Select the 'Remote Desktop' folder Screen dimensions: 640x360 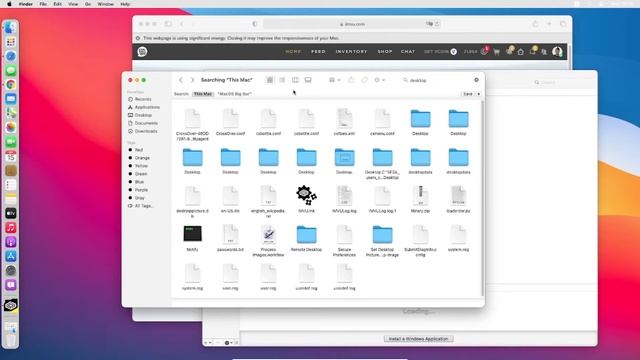tap(306, 238)
